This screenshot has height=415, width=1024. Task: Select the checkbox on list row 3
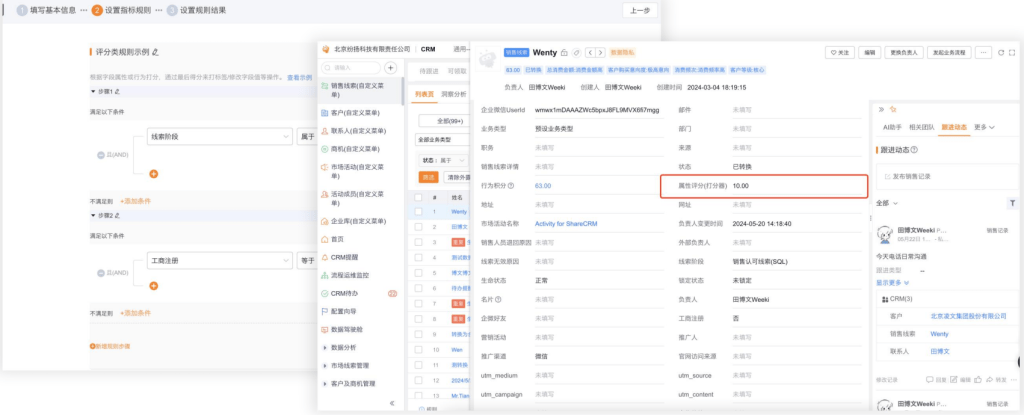tap(419, 241)
